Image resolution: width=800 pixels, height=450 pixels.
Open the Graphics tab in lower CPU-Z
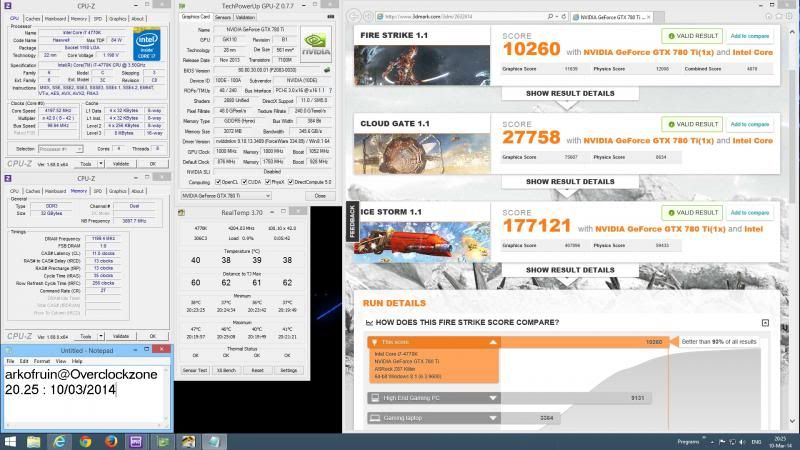117,191
